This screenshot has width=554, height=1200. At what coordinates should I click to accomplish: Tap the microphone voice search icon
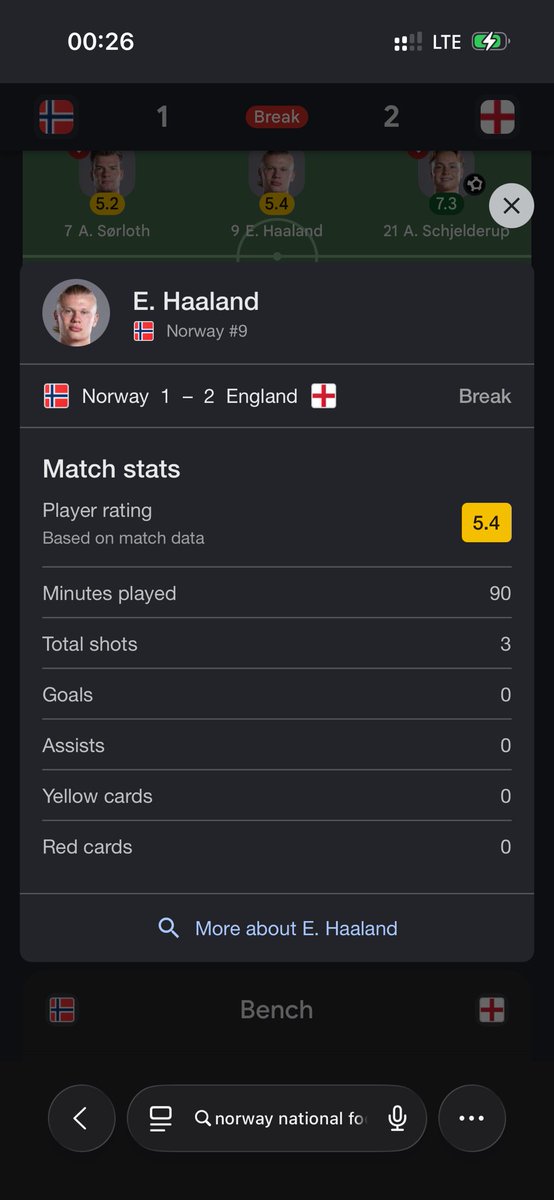pyautogui.click(x=397, y=1119)
